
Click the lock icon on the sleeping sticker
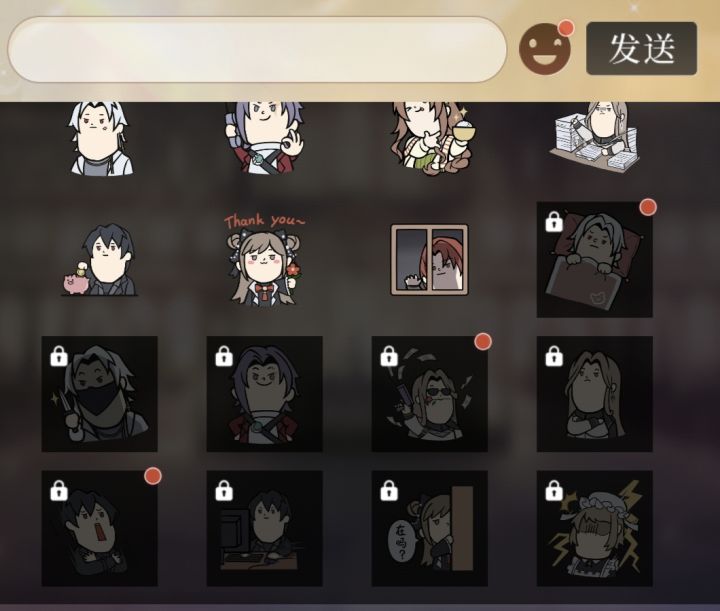(x=554, y=221)
